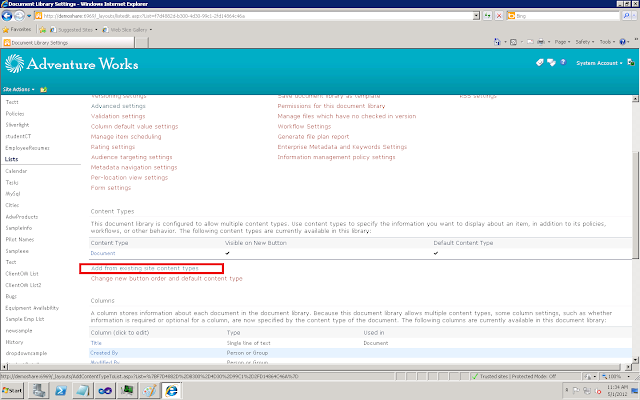Open Information management policy settings link
This screenshot has width=640, height=400.
[x=336, y=157]
